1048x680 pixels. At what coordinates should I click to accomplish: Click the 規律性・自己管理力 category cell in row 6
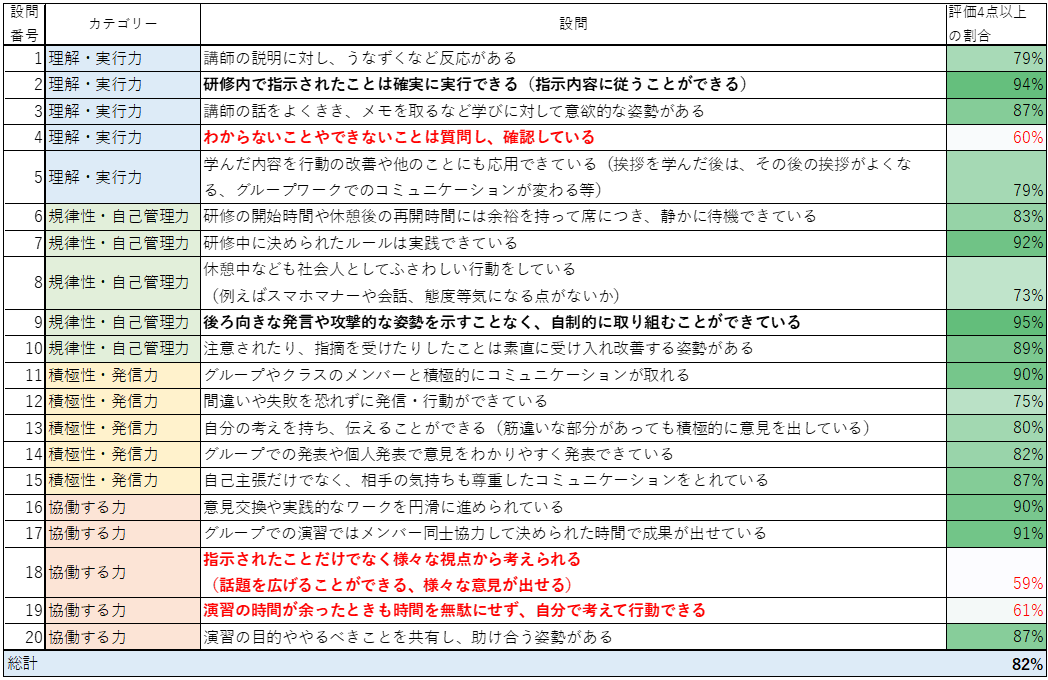(x=123, y=217)
